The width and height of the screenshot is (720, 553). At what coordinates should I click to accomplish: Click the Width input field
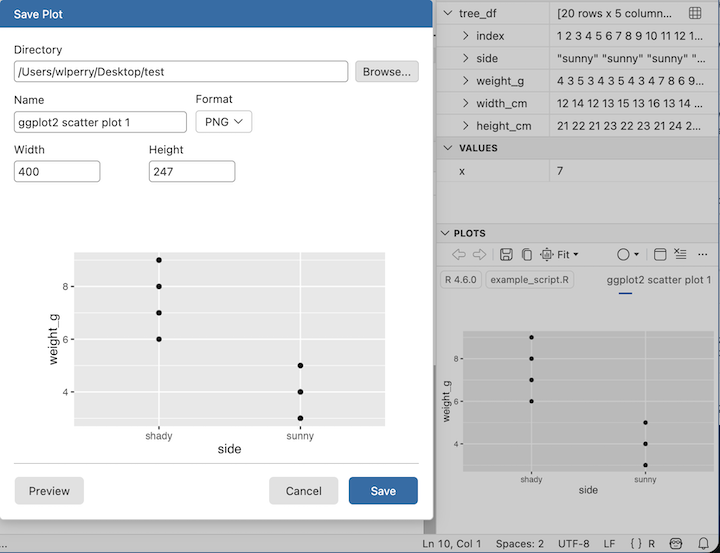tap(57, 171)
